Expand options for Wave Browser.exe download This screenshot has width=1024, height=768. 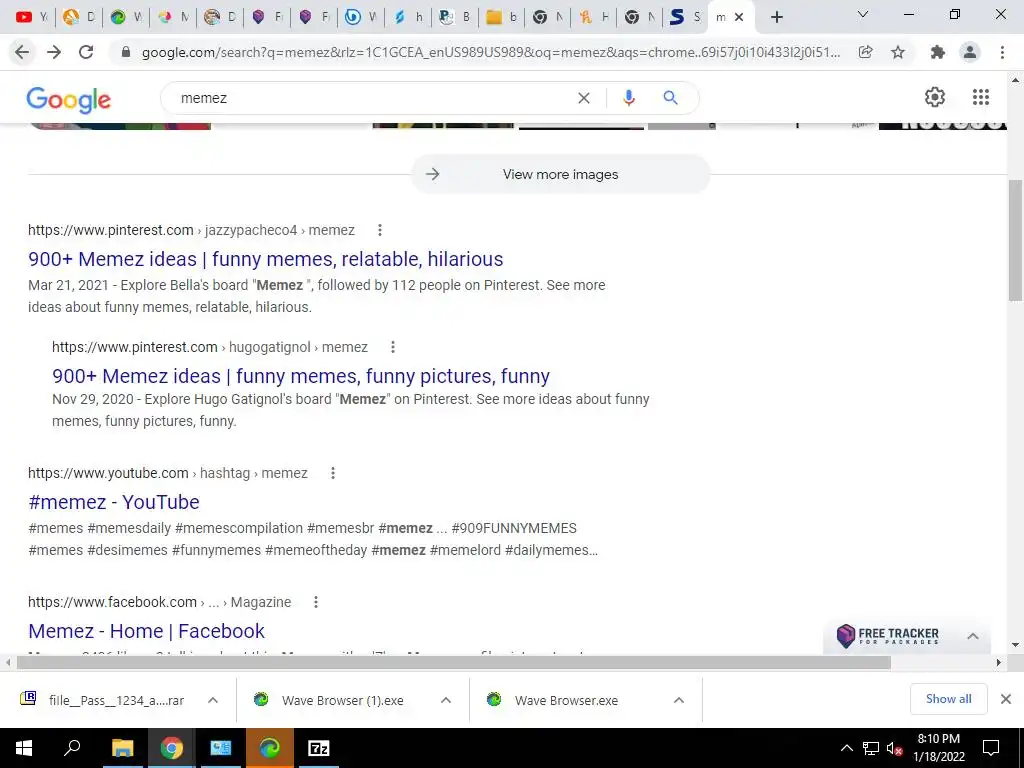tap(679, 700)
